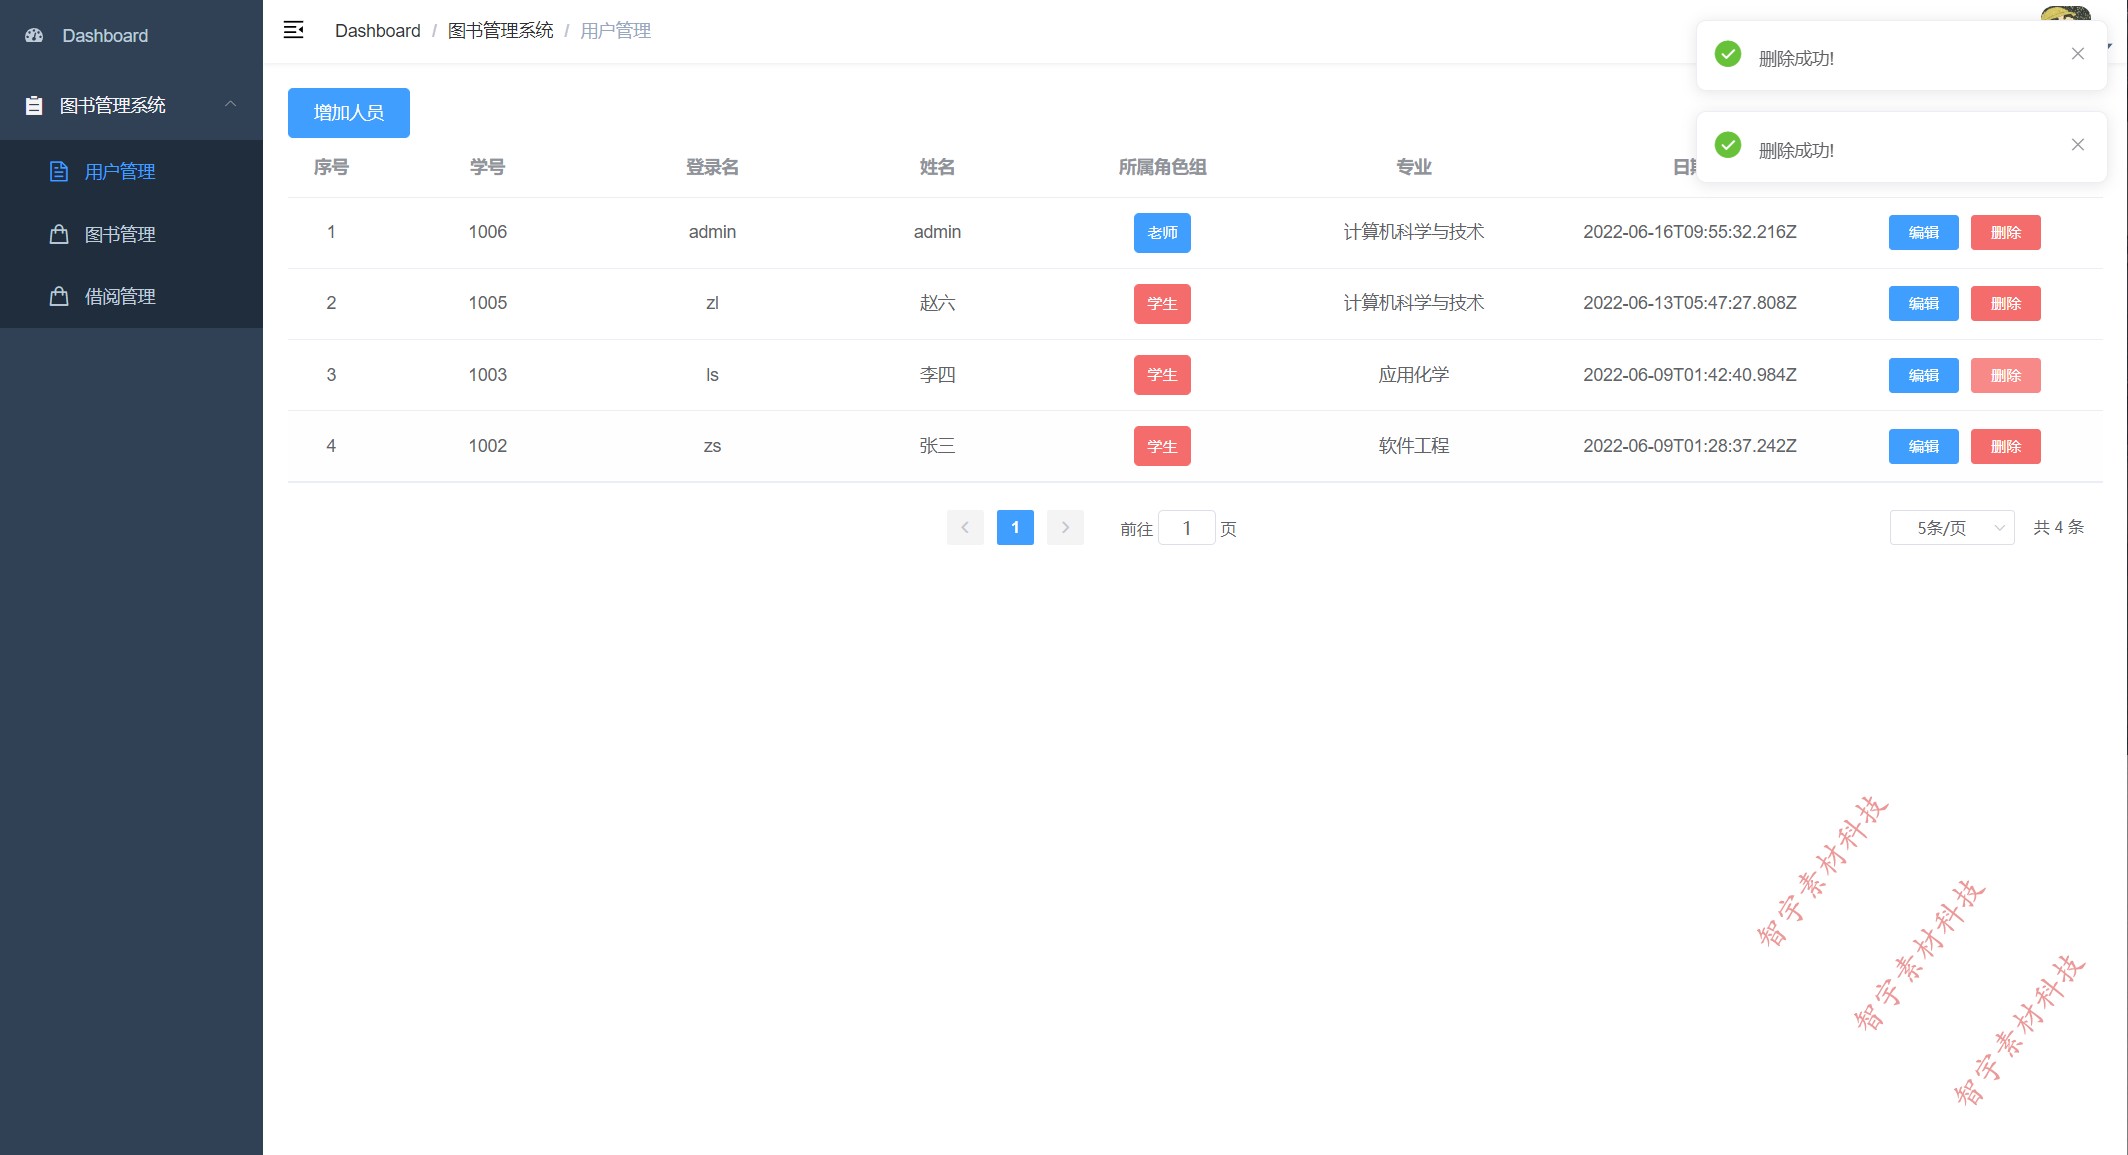Click the 专业 column header
Viewport: 2128px width, 1155px height.
tap(1414, 167)
